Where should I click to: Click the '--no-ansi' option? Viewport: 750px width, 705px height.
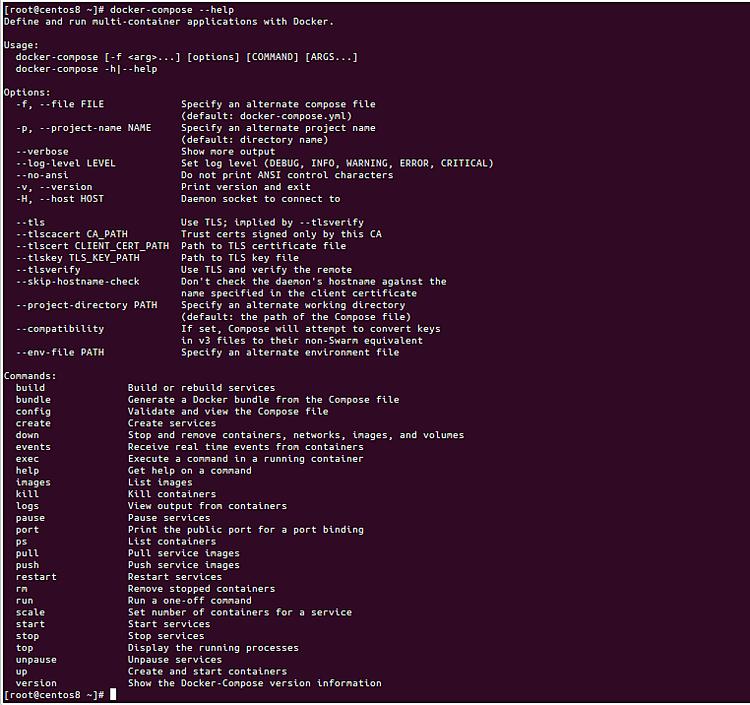coord(42,175)
